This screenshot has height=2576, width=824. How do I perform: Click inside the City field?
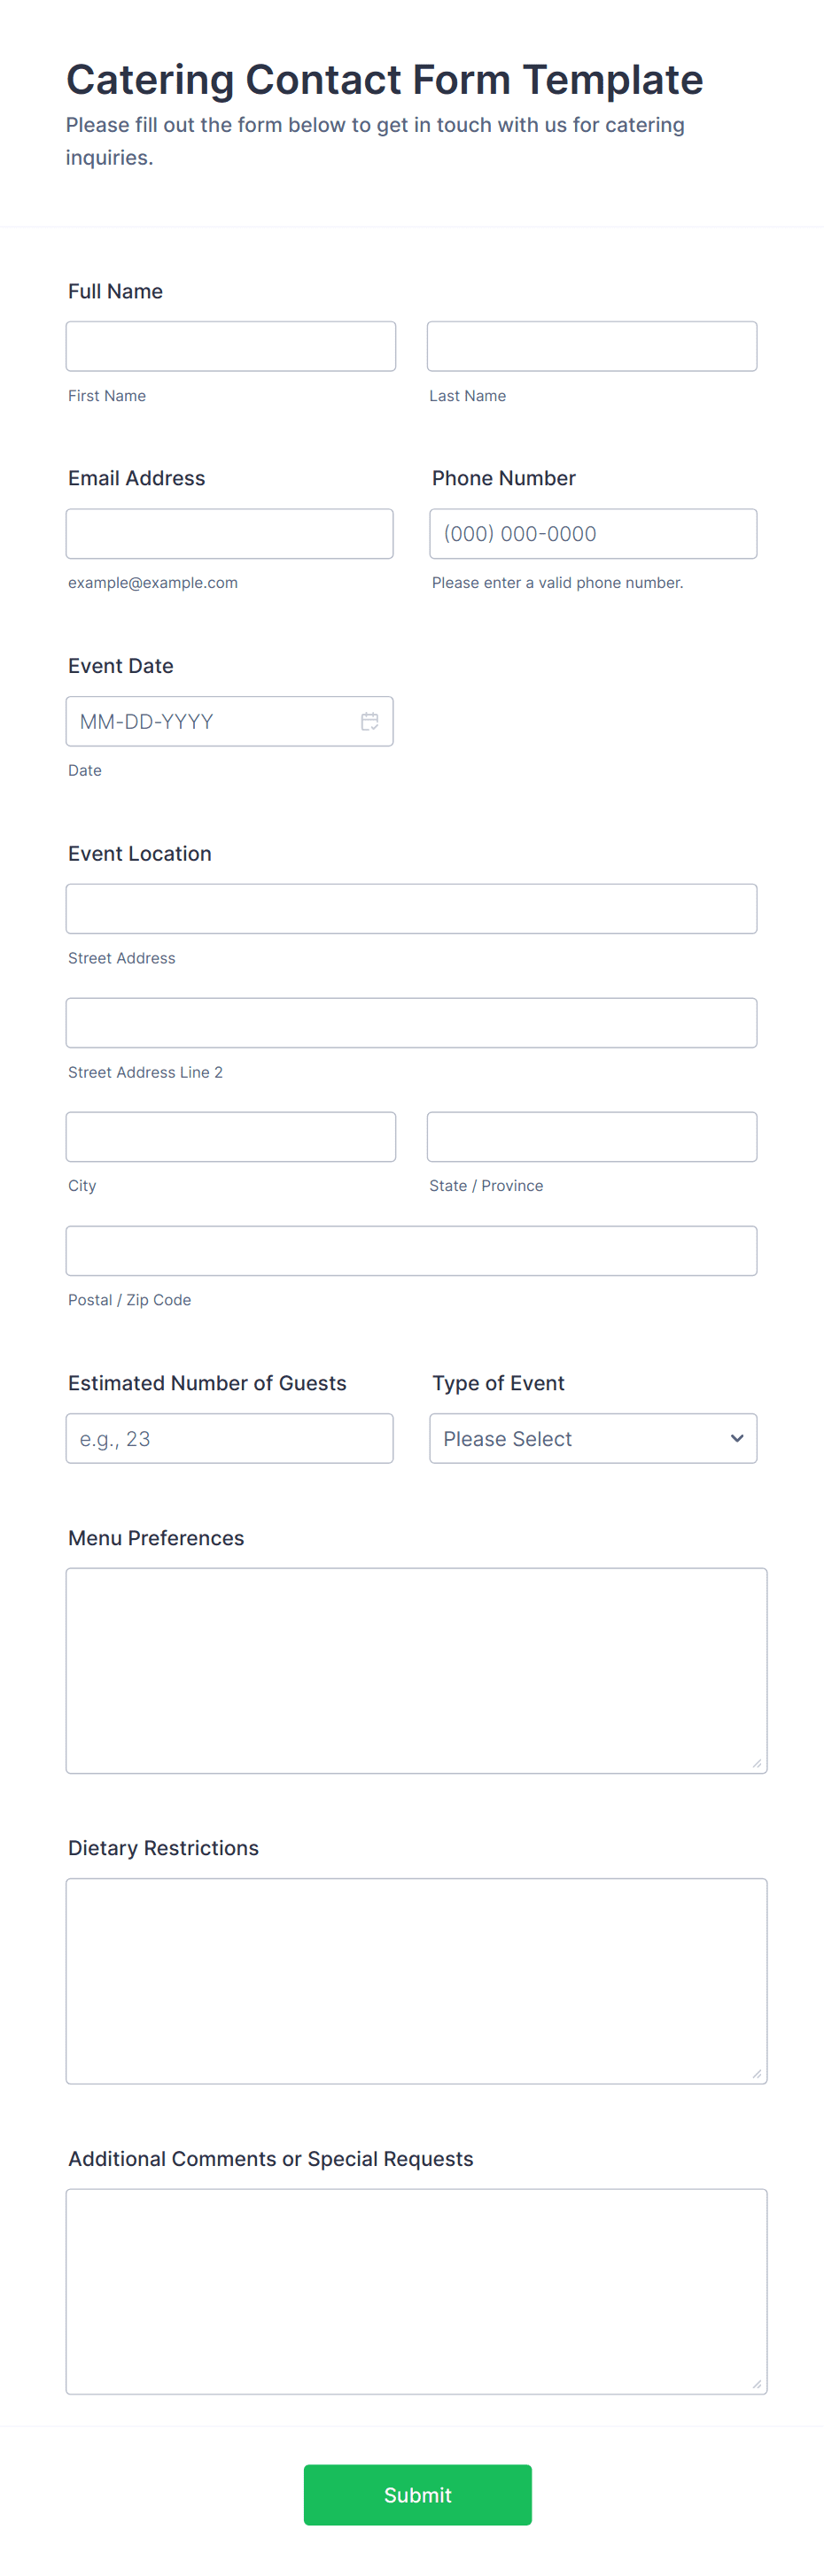[x=230, y=1136]
